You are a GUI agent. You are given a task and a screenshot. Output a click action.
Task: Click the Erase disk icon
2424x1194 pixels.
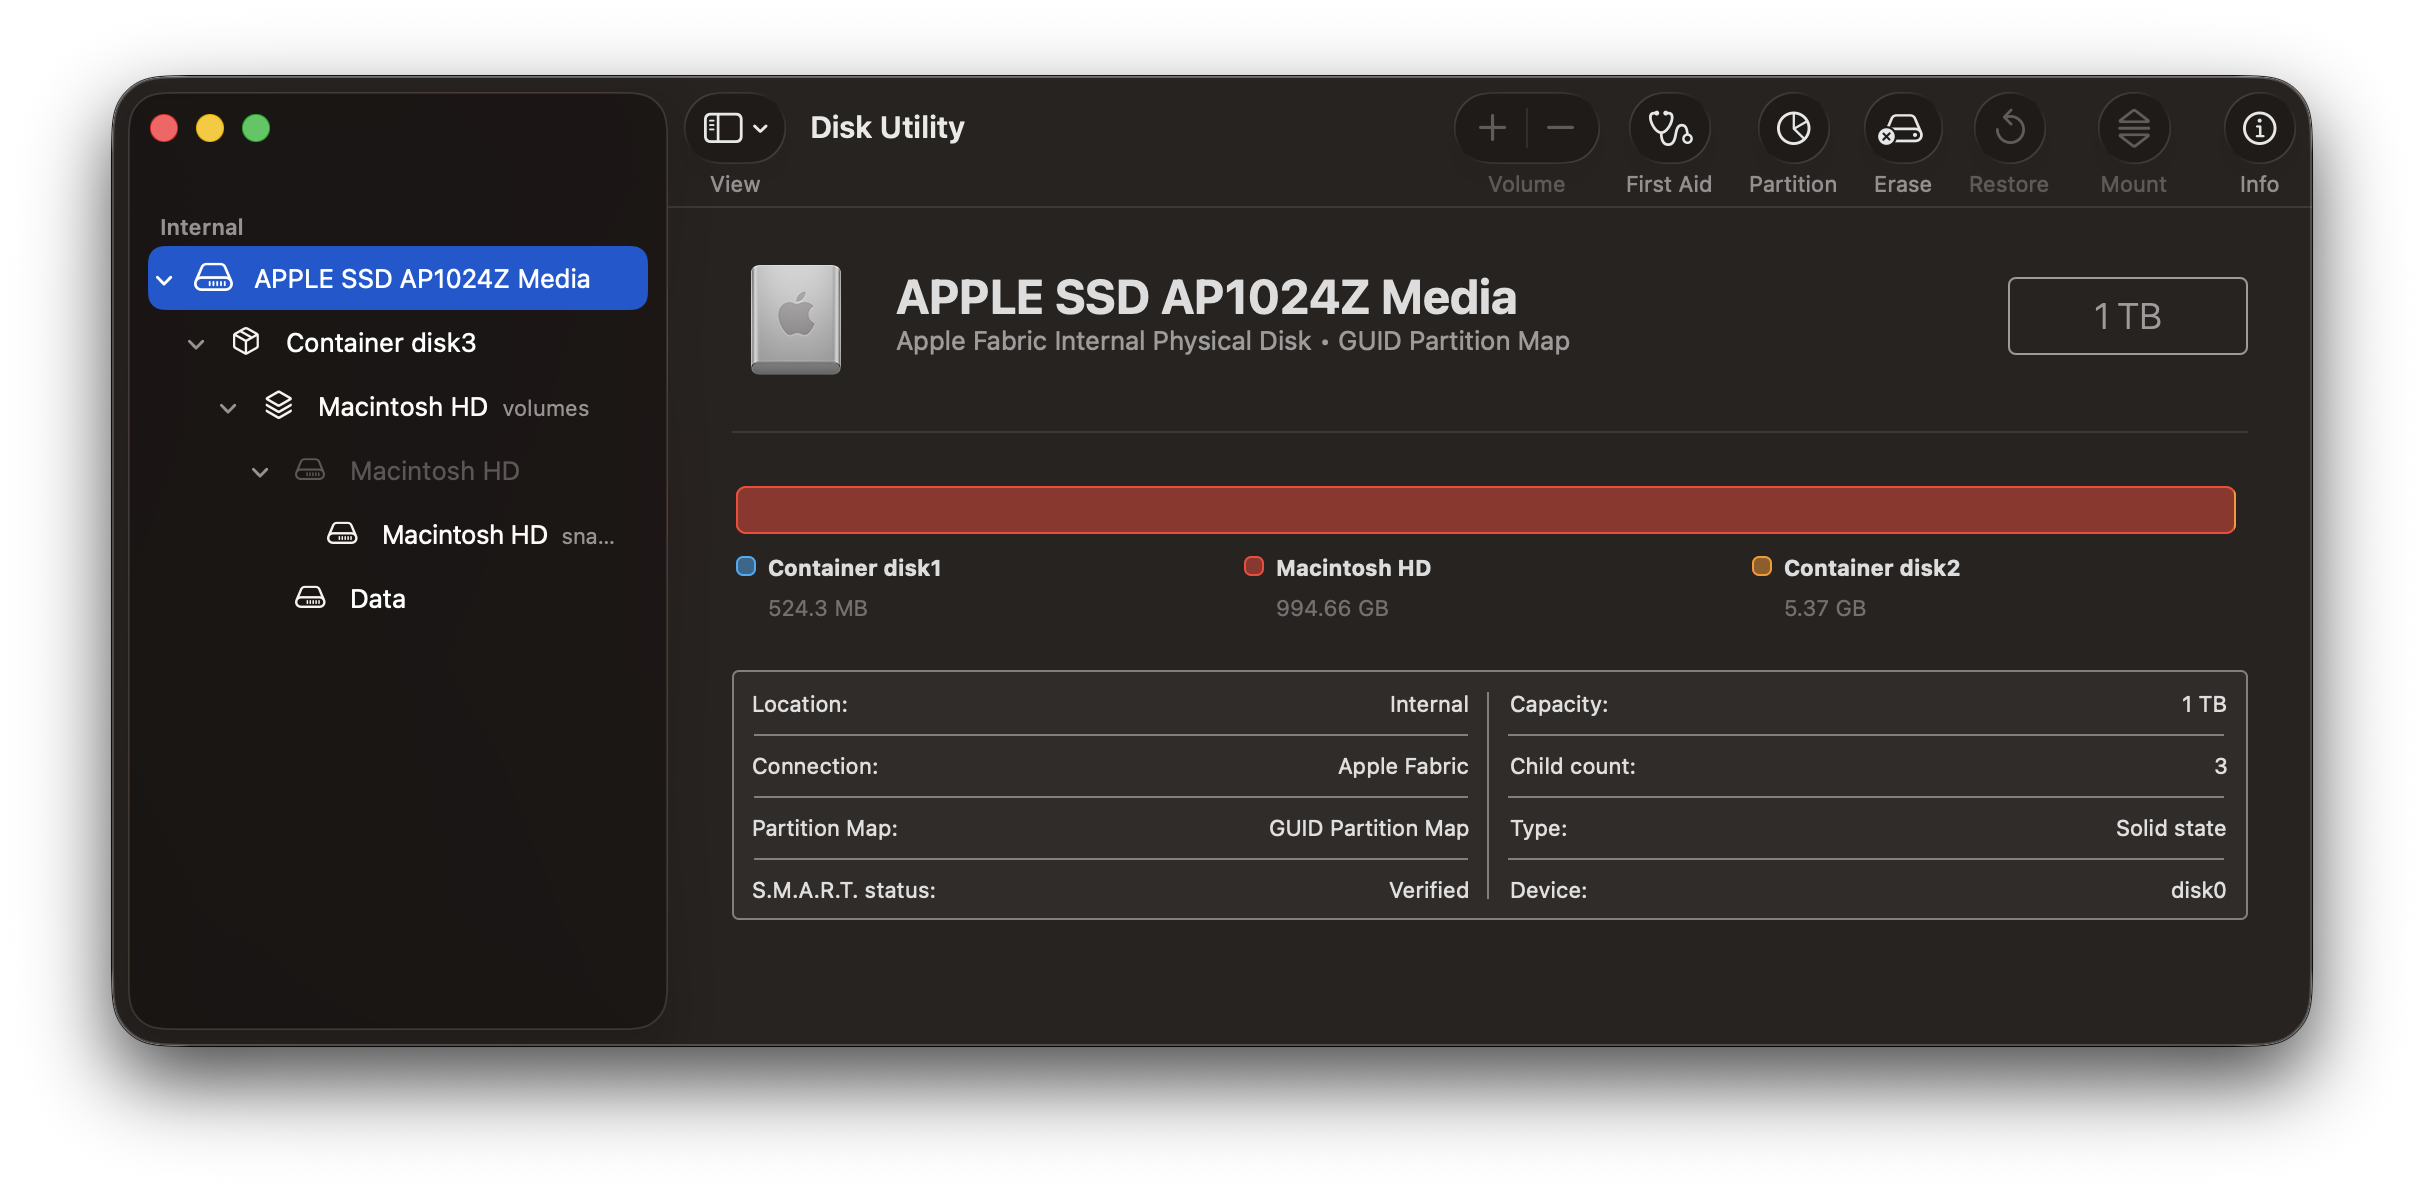(1902, 128)
